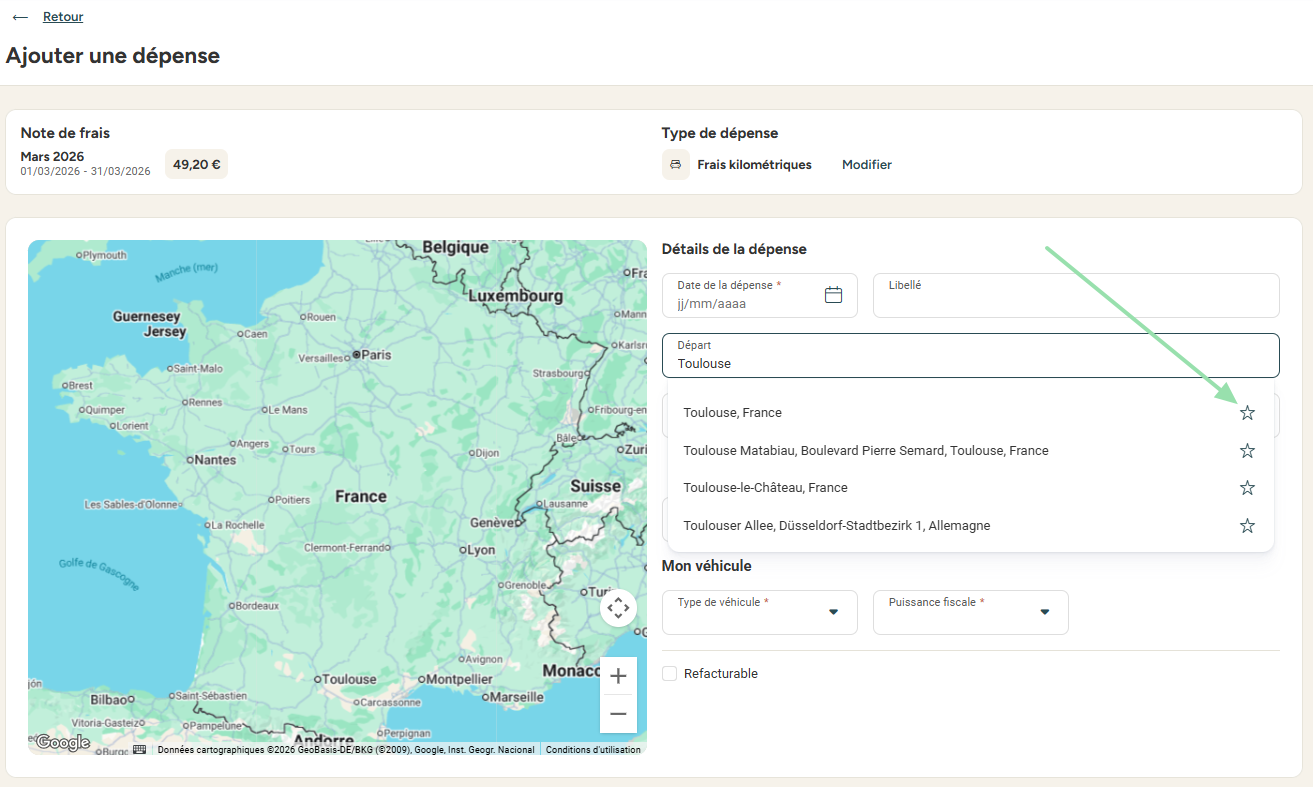Star the Toulouser Allee Düsseldorf suggestion

click(x=1247, y=526)
